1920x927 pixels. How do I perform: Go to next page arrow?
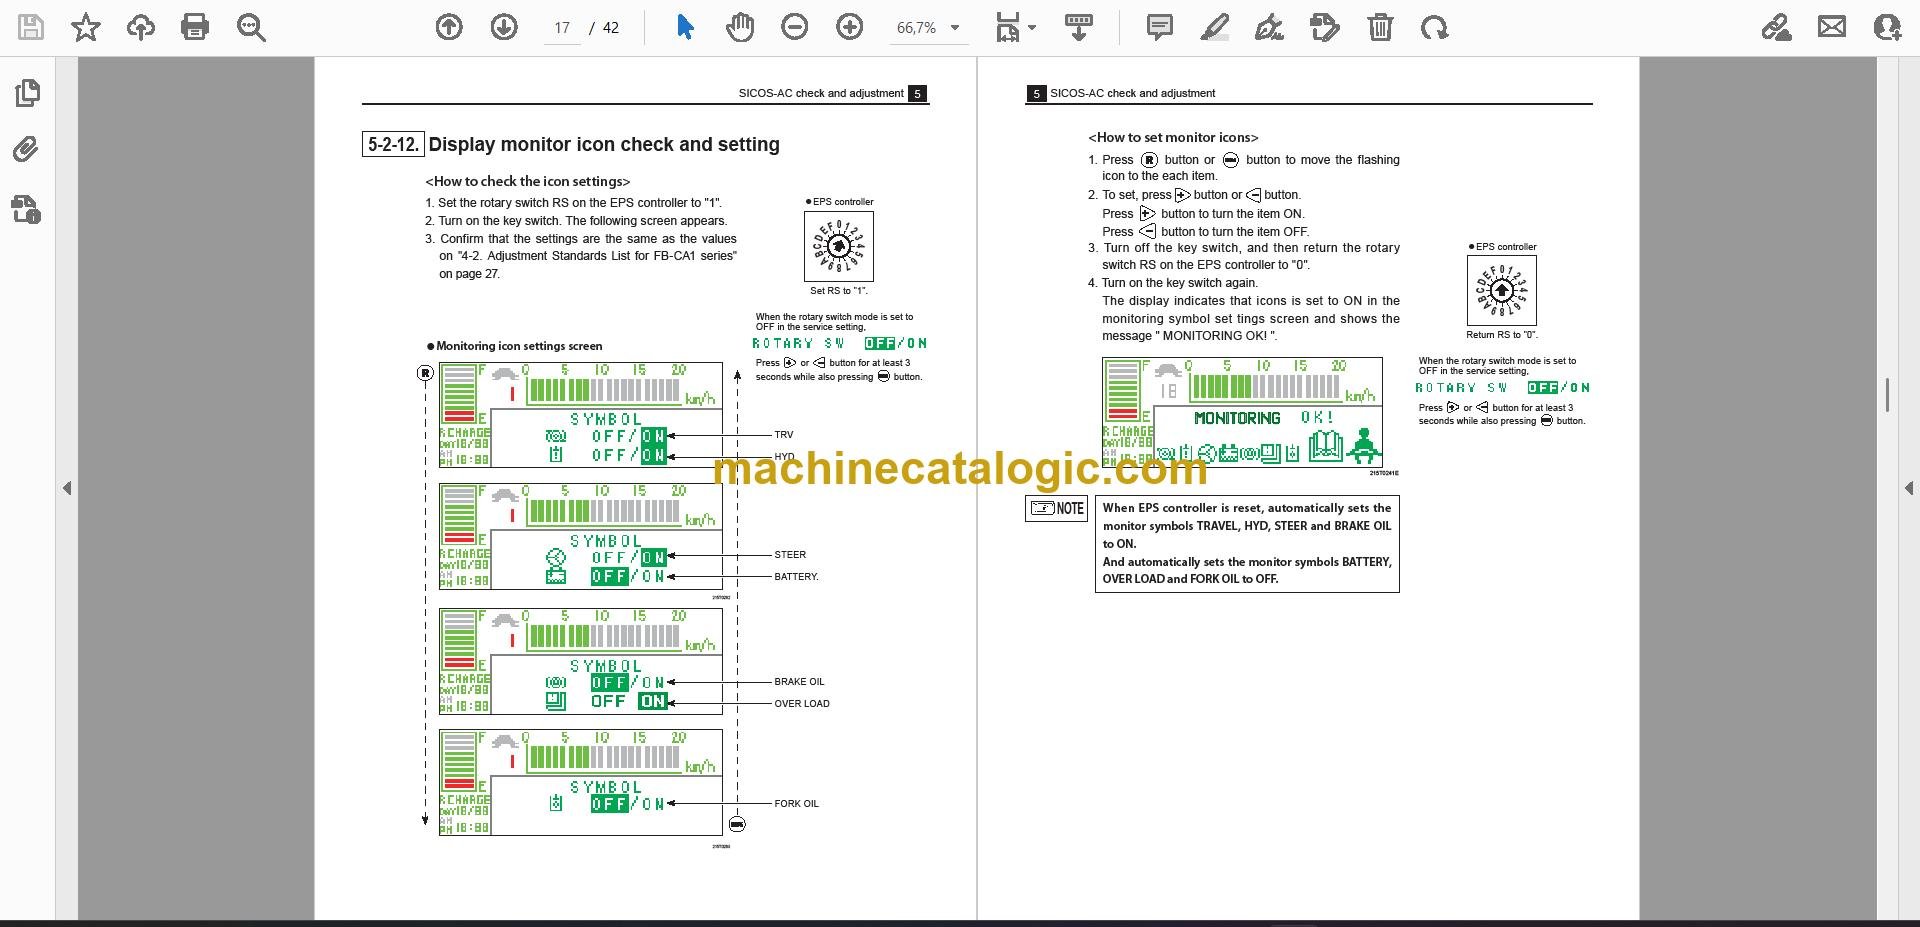(x=504, y=27)
